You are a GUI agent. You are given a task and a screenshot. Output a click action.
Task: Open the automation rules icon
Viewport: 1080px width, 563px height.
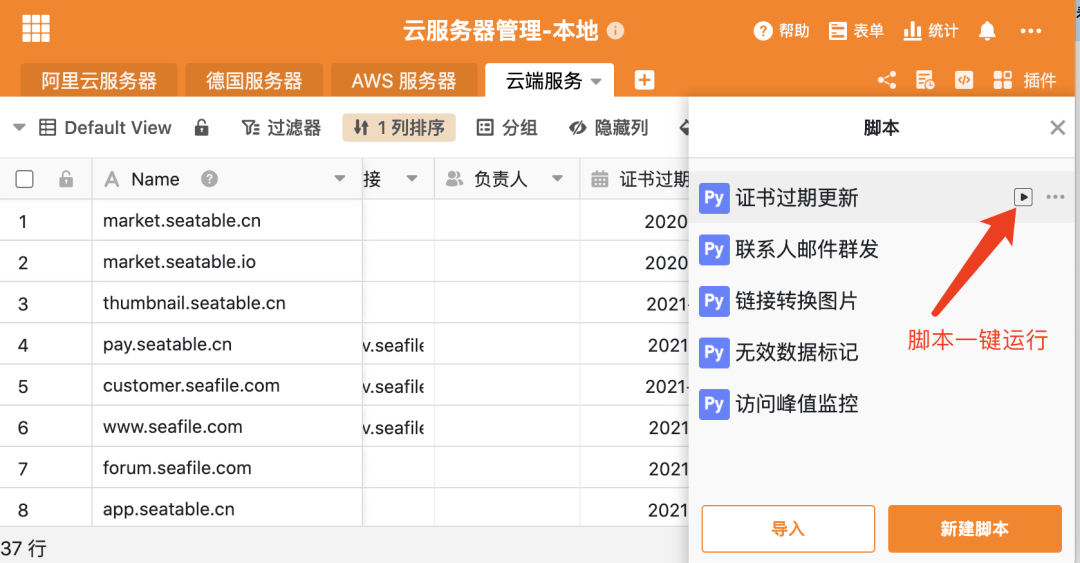click(925, 81)
